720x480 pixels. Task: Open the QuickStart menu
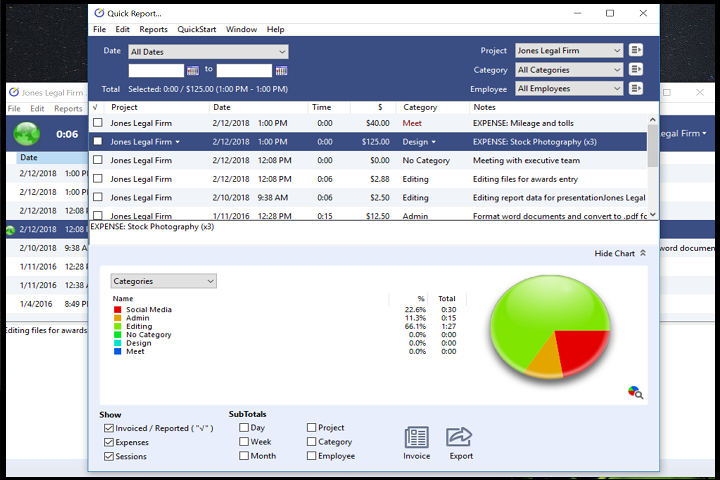coord(197,30)
